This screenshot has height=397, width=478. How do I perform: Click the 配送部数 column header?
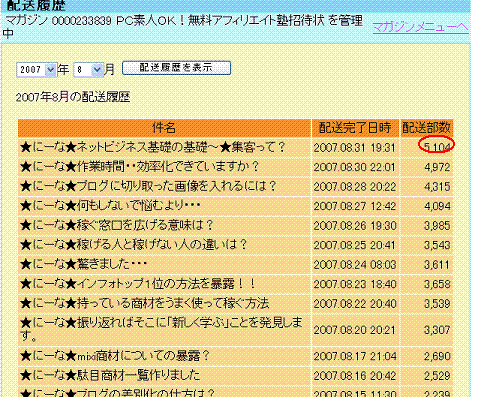[426, 128]
